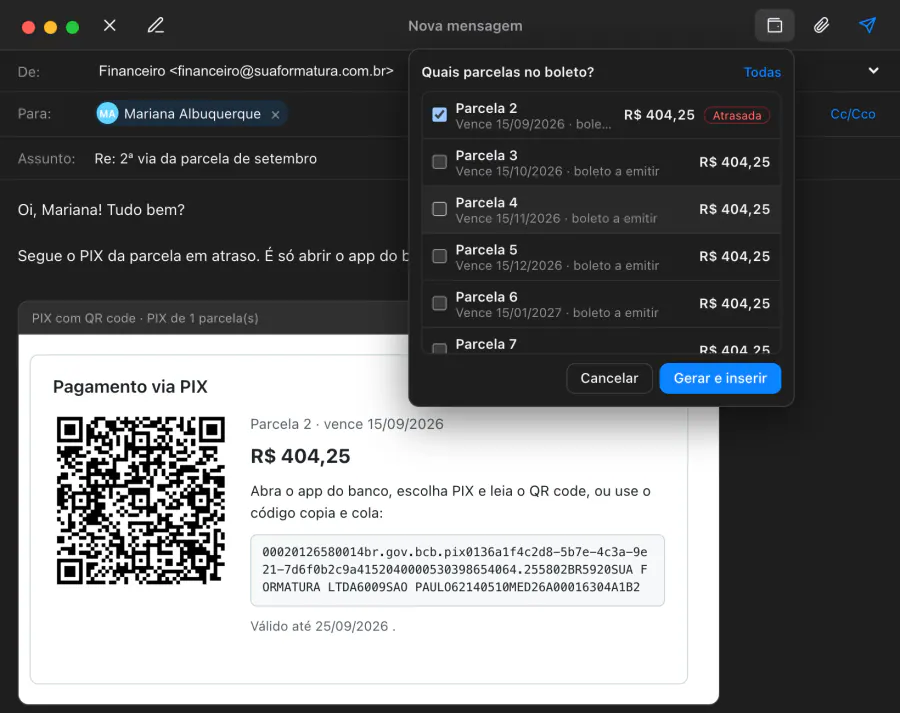Check Parcela 4 checkbox
900x713 pixels.
coord(440,209)
